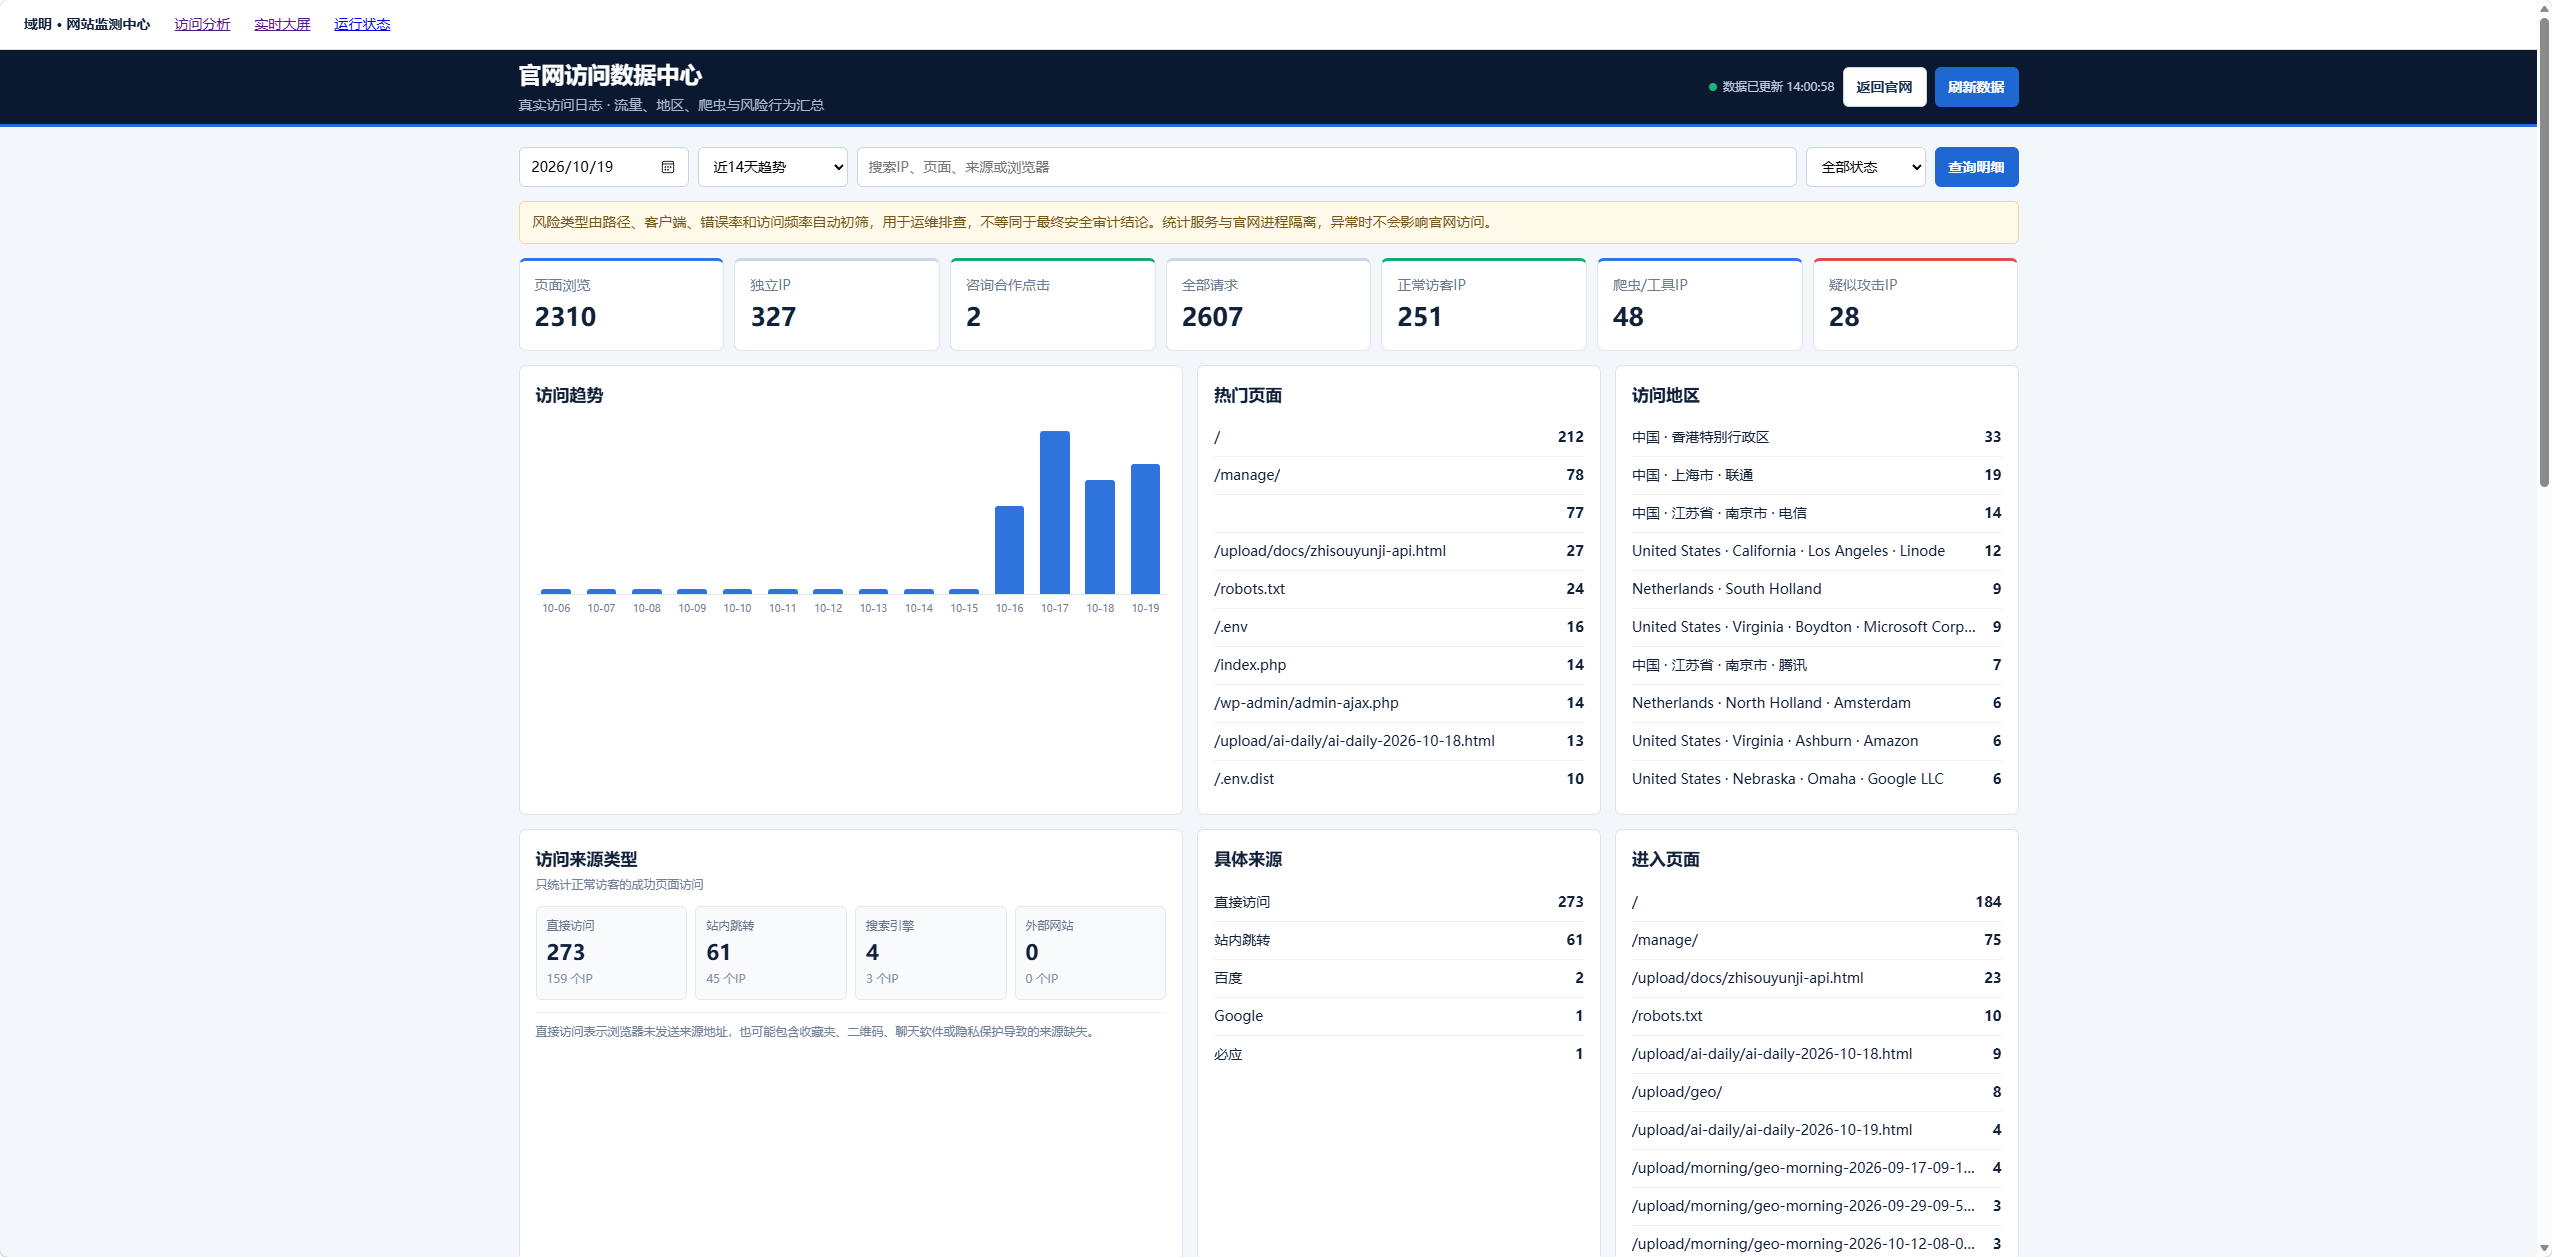Open the 全部状态 status dropdown
Viewport: 2552px width, 1257px height.
point(1866,167)
